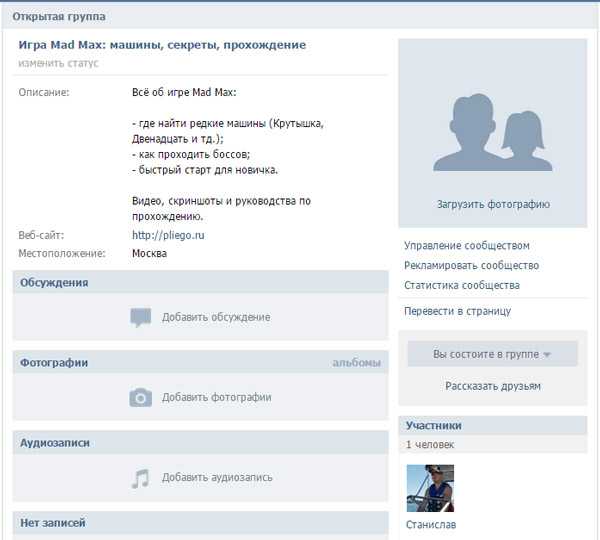
Task: Click 'Добавить фотографии' link
Action: pos(217,397)
